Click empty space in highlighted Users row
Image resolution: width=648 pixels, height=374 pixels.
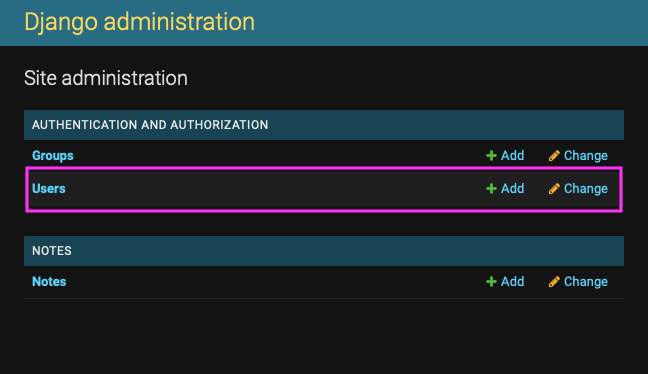pos(273,189)
